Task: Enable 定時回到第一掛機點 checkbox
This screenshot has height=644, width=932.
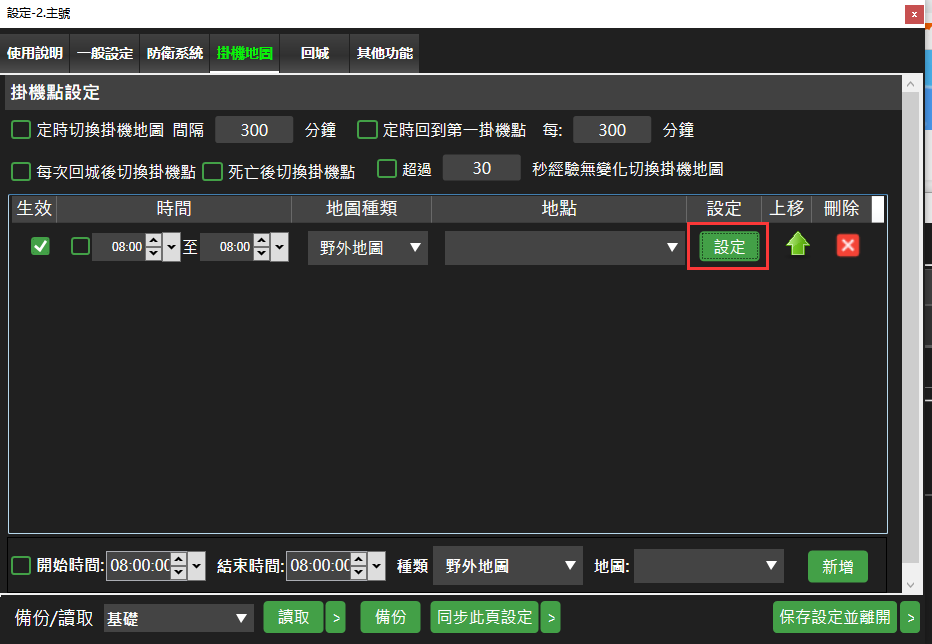Action: (367, 130)
